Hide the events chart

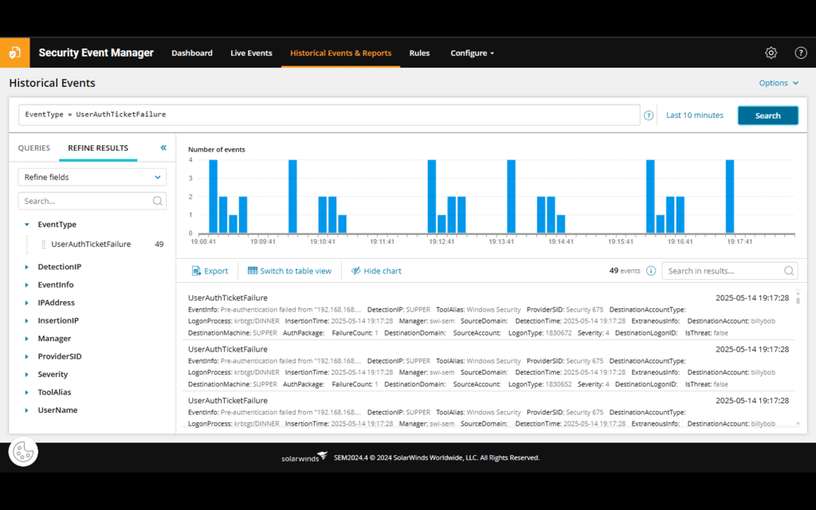pyautogui.click(x=376, y=271)
